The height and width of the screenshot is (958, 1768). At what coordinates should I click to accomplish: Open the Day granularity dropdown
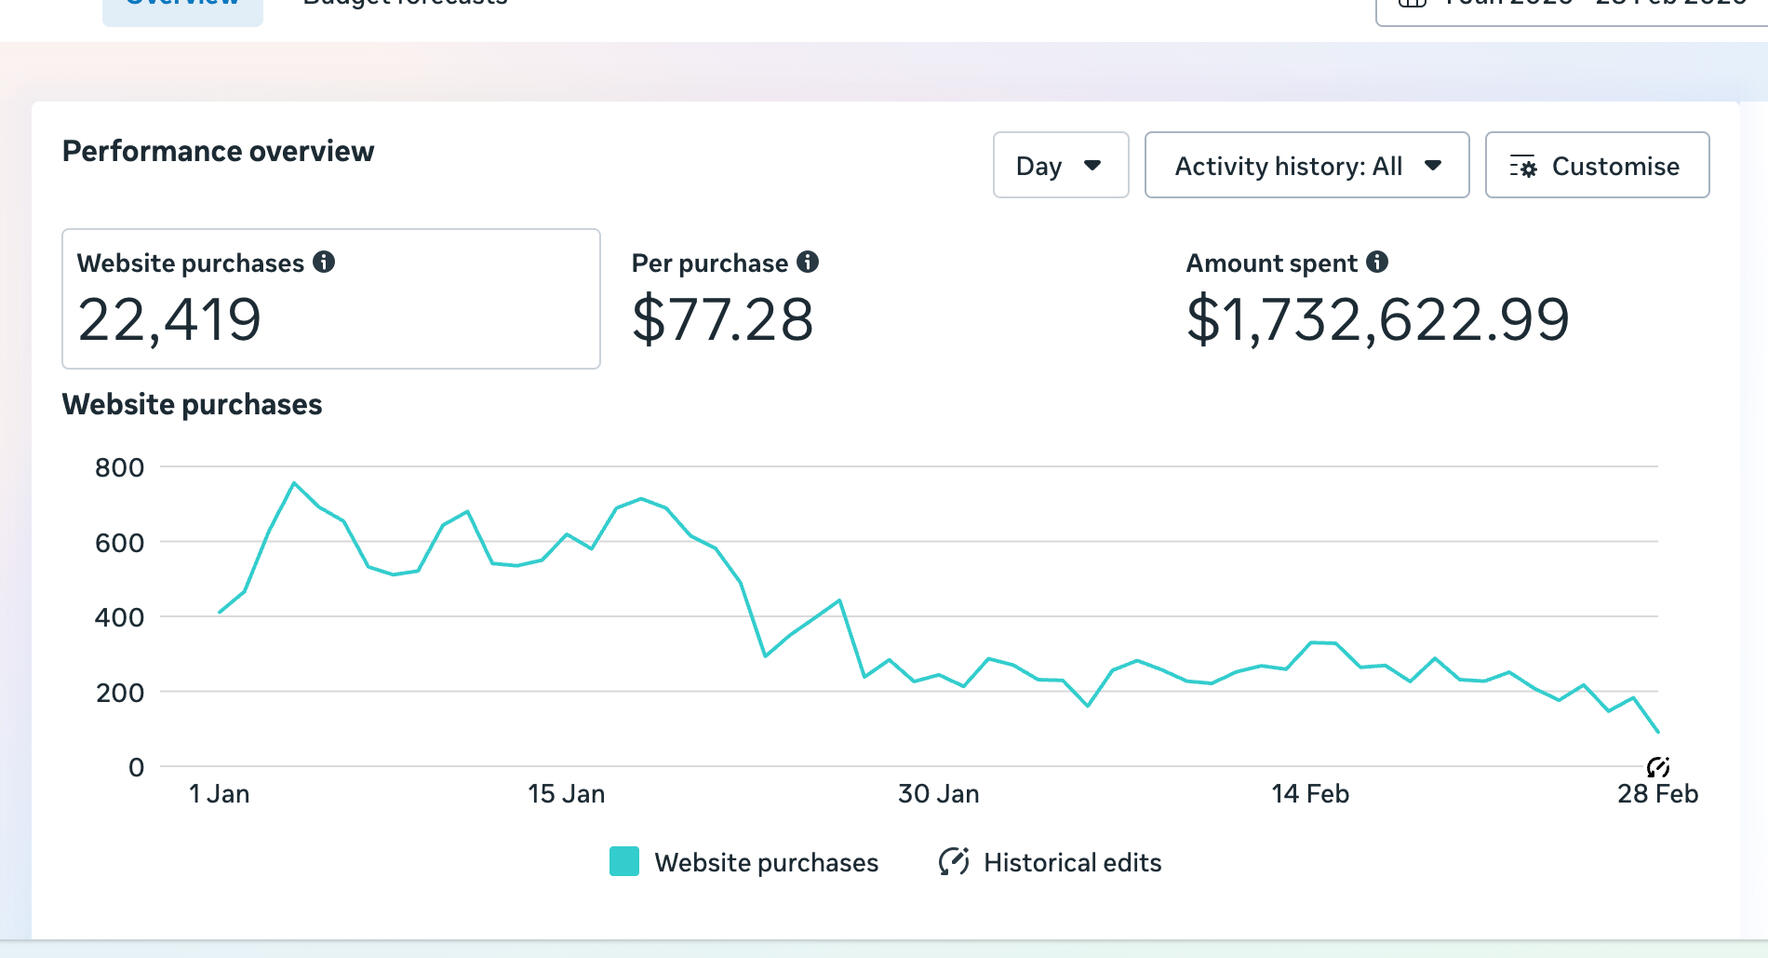click(x=1060, y=166)
